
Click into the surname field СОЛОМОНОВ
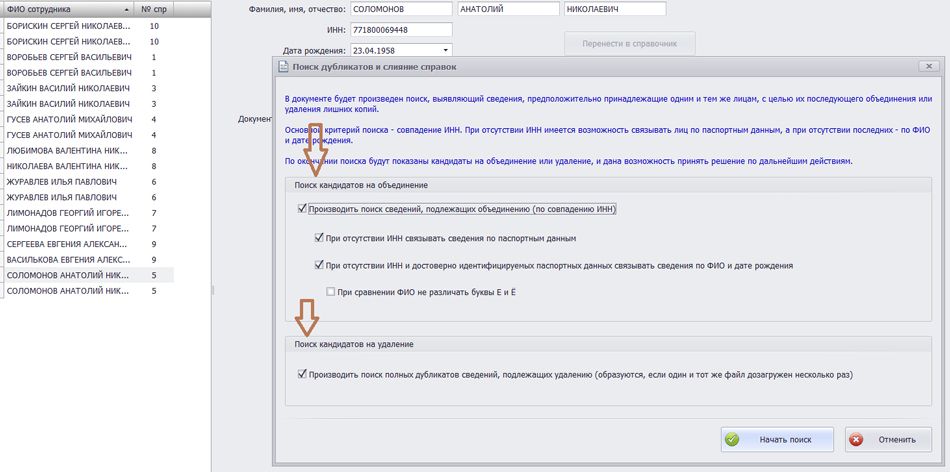click(x=401, y=10)
